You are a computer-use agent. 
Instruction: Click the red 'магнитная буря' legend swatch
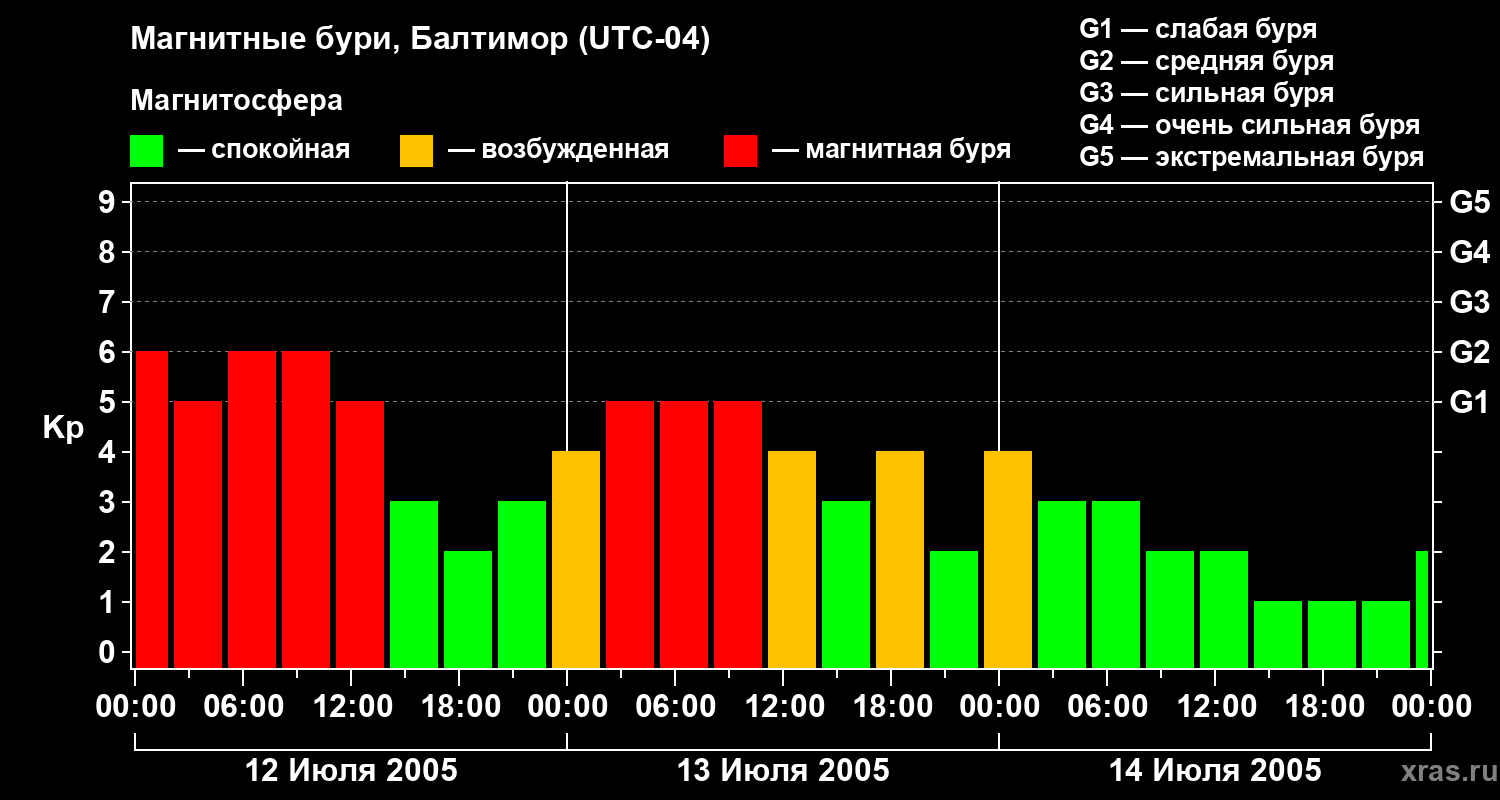[740, 151]
